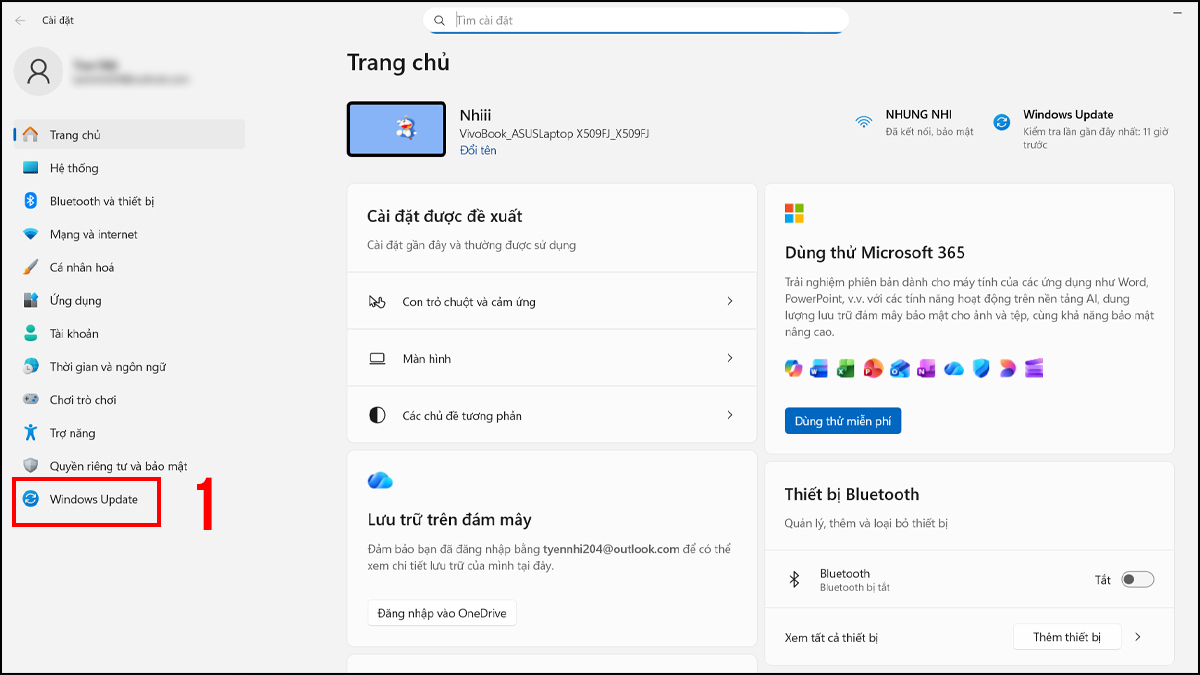Open the PowerPoint icon in Microsoft 365 section
This screenshot has height=675, width=1200.
(x=873, y=368)
